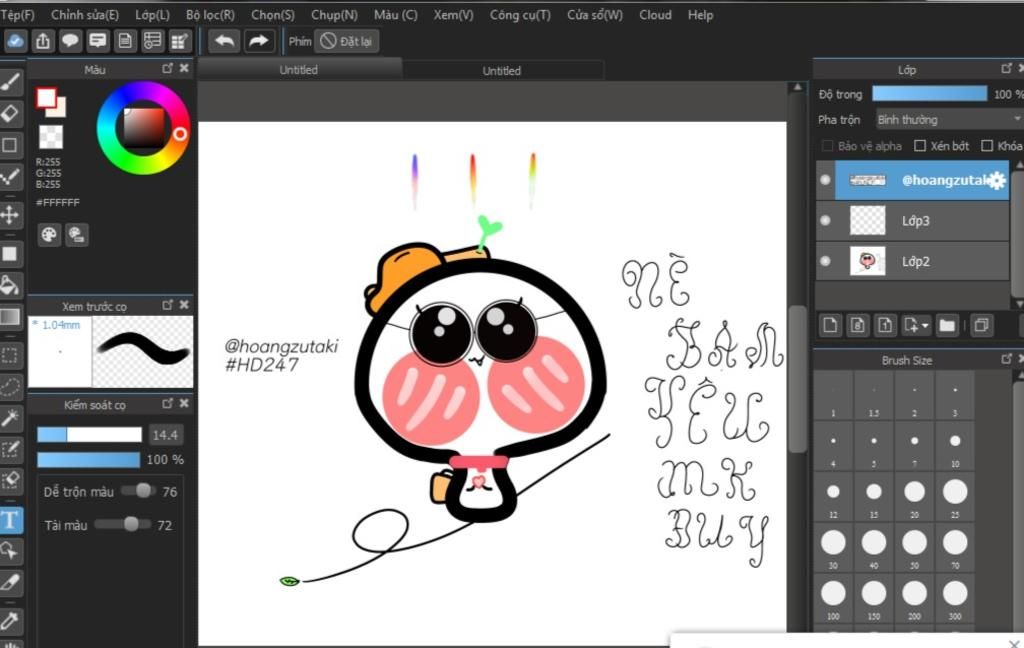Open the Lớp(L) menu
Image resolution: width=1024 pixels, height=648 pixels.
click(152, 14)
